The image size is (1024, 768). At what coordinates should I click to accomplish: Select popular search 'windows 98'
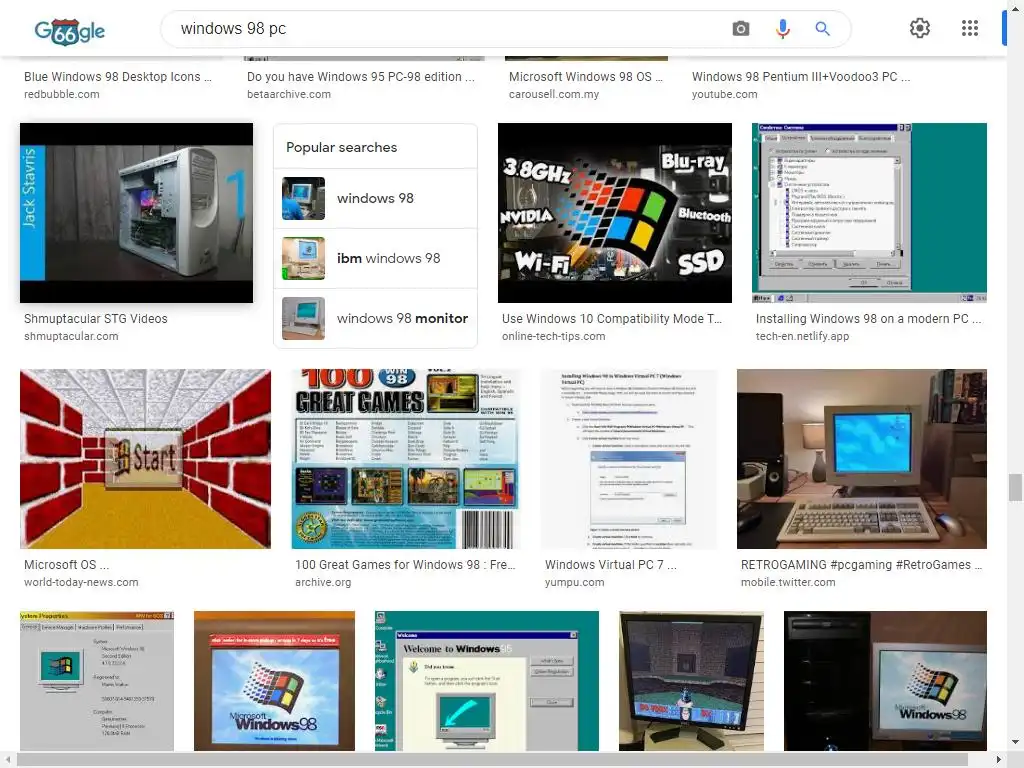coord(376,199)
